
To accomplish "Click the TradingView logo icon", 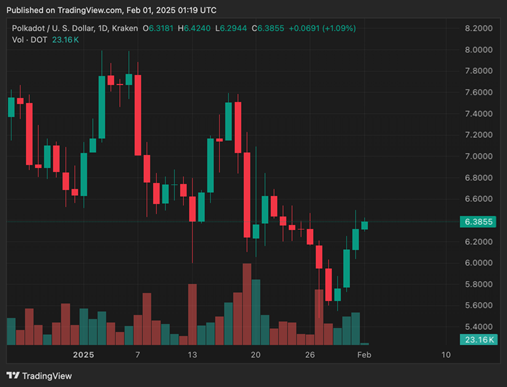I will tap(13, 376).
